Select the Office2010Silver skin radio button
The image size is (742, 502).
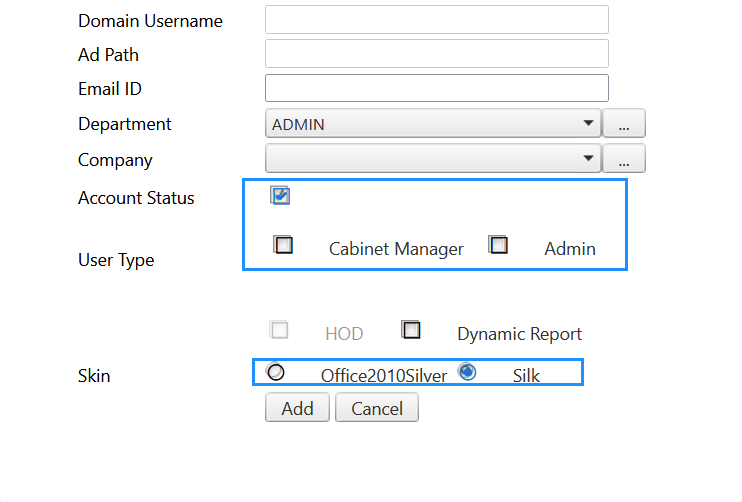276,372
